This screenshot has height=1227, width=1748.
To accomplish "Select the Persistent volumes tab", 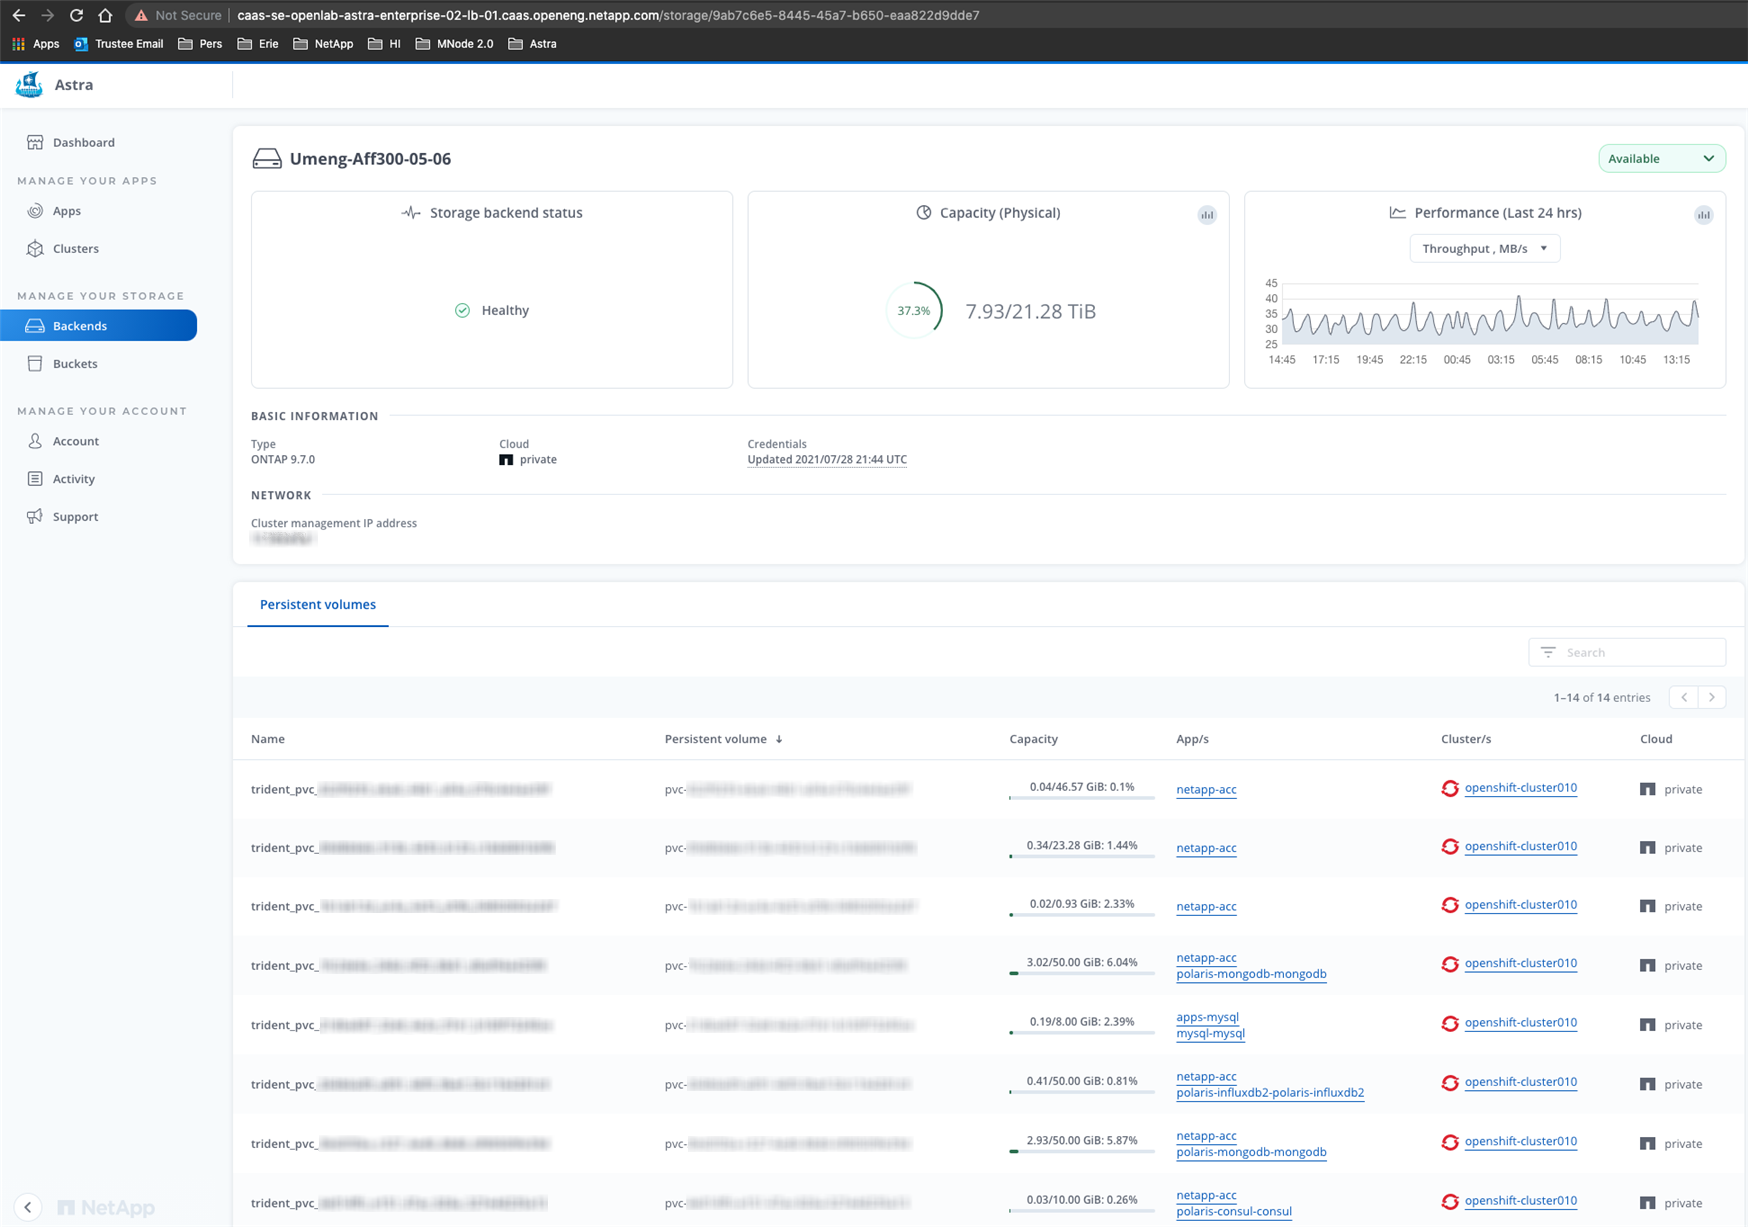I will click(318, 604).
